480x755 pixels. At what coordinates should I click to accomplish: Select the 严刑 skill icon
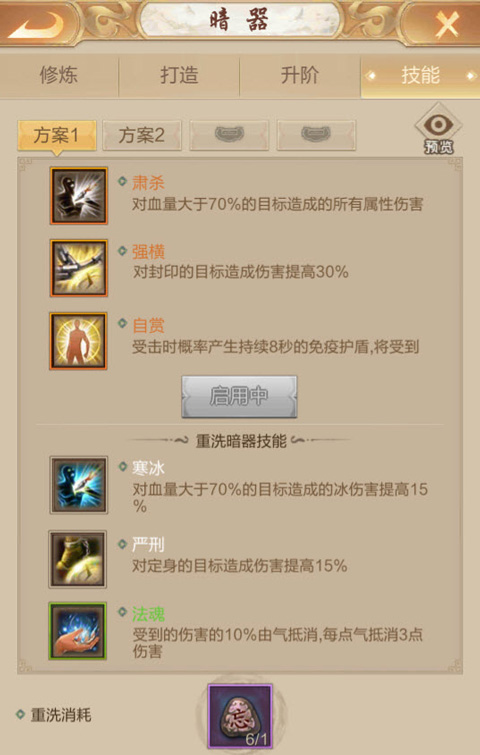pos(78,559)
